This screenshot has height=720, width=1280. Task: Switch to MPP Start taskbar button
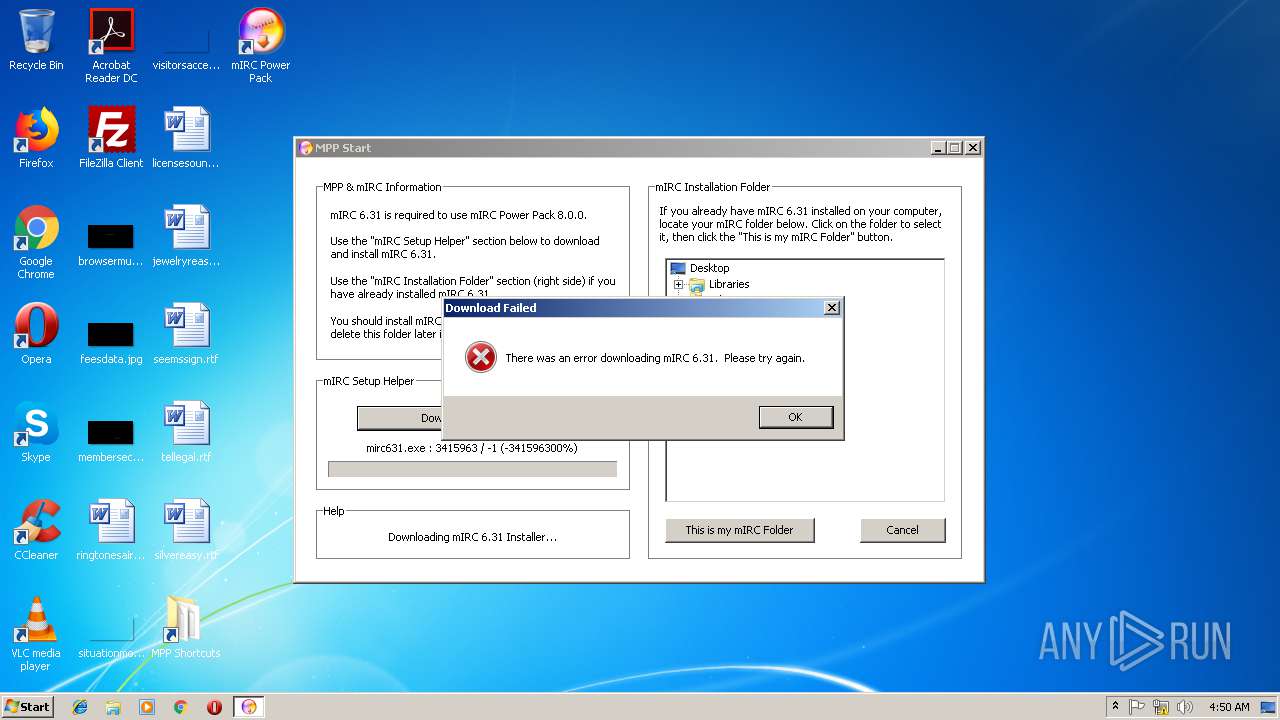tap(249, 707)
